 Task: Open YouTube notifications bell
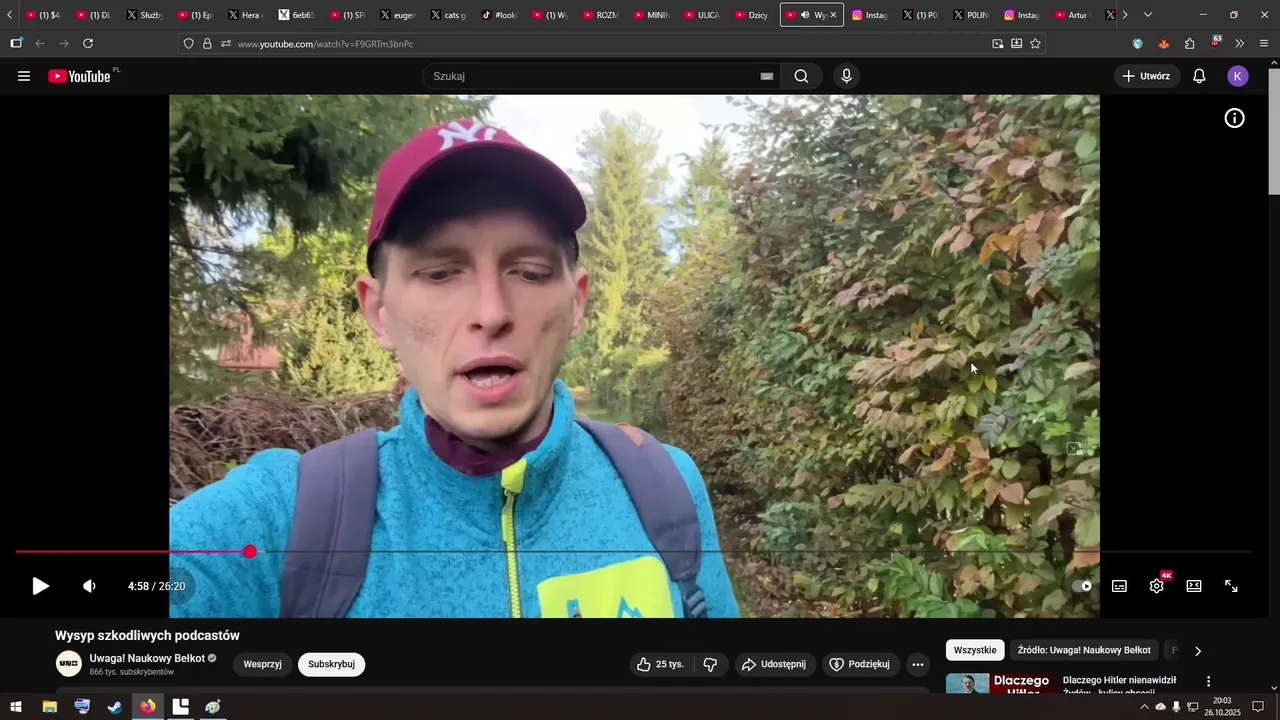coord(1199,76)
